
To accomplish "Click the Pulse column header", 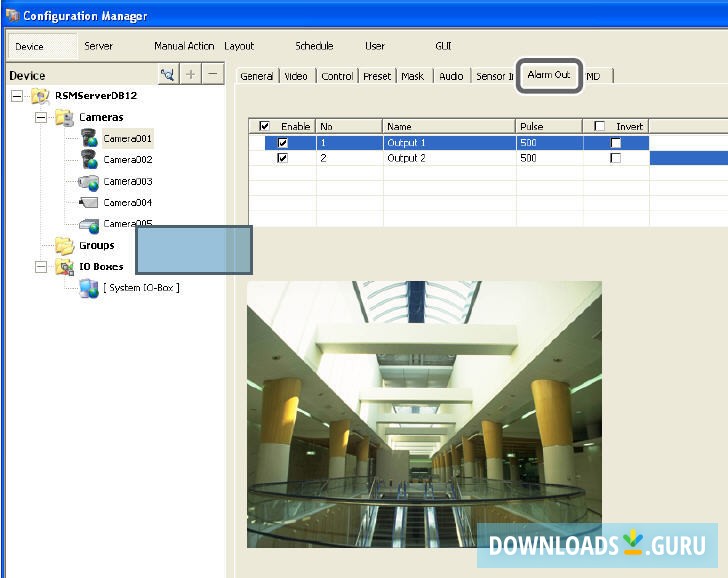I will [x=549, y=126].
